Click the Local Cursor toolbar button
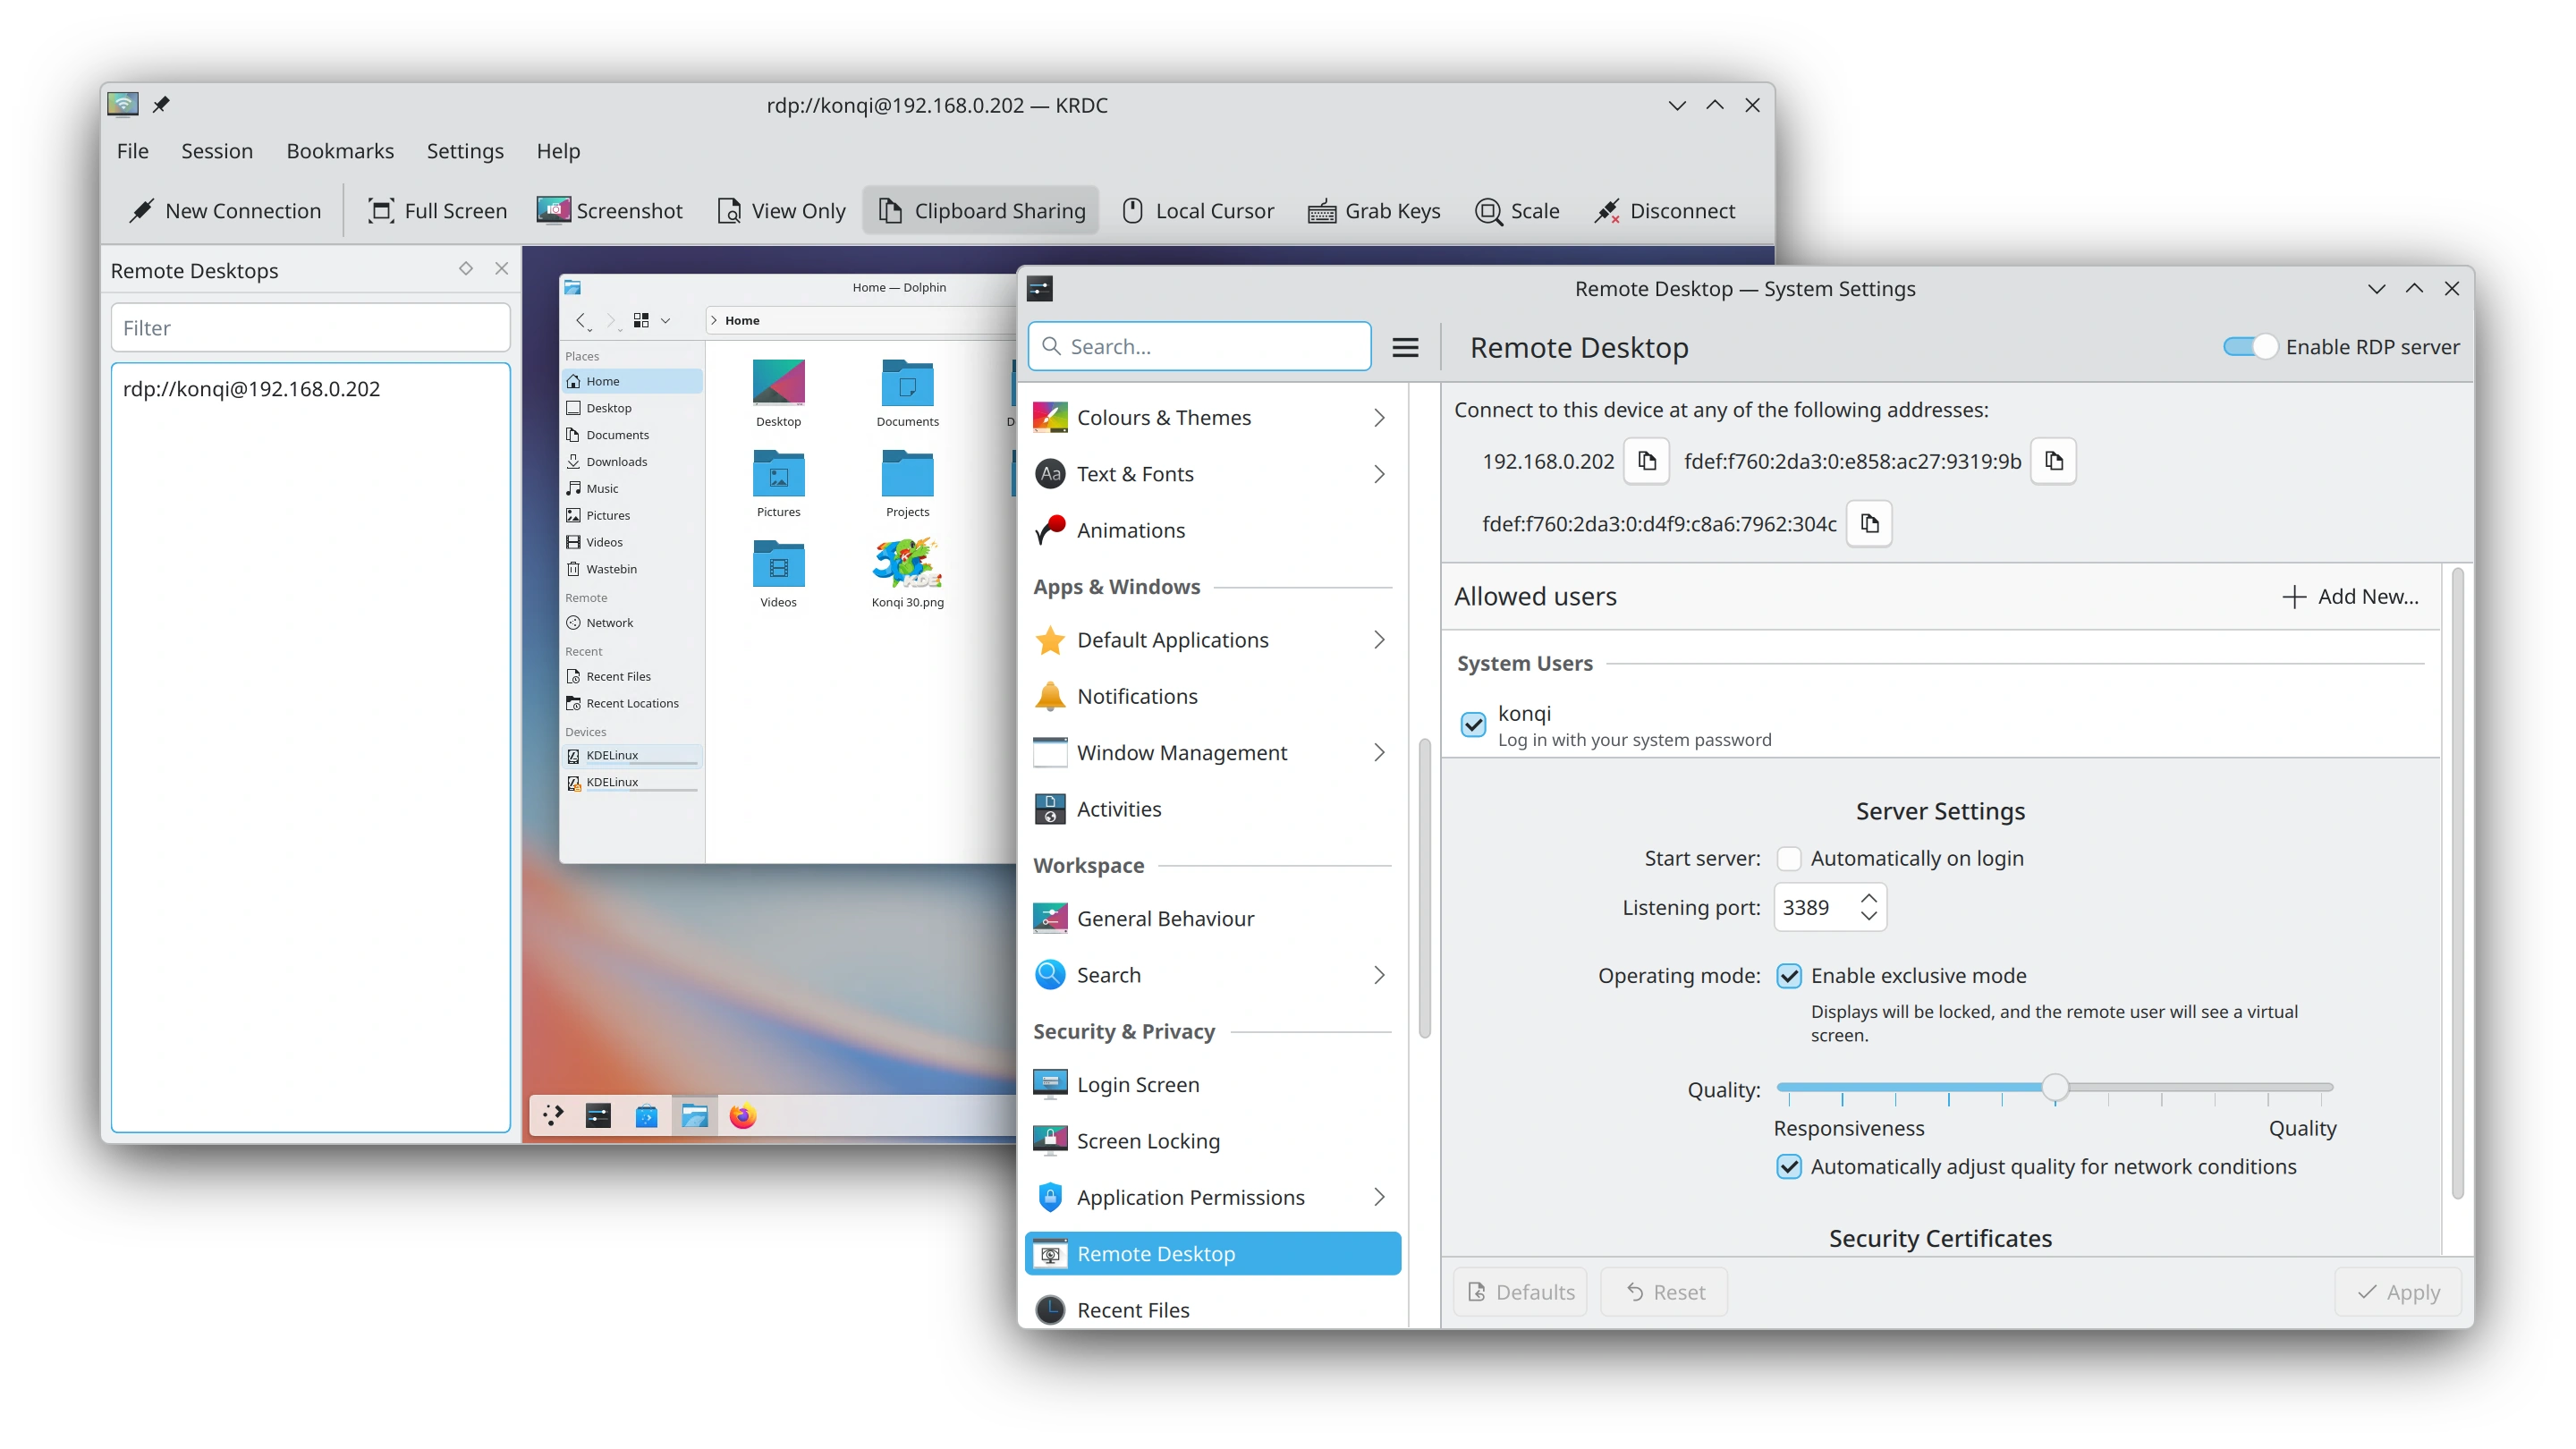This screenshot has height=1449, width=2576. click(x=1199, y=211)
